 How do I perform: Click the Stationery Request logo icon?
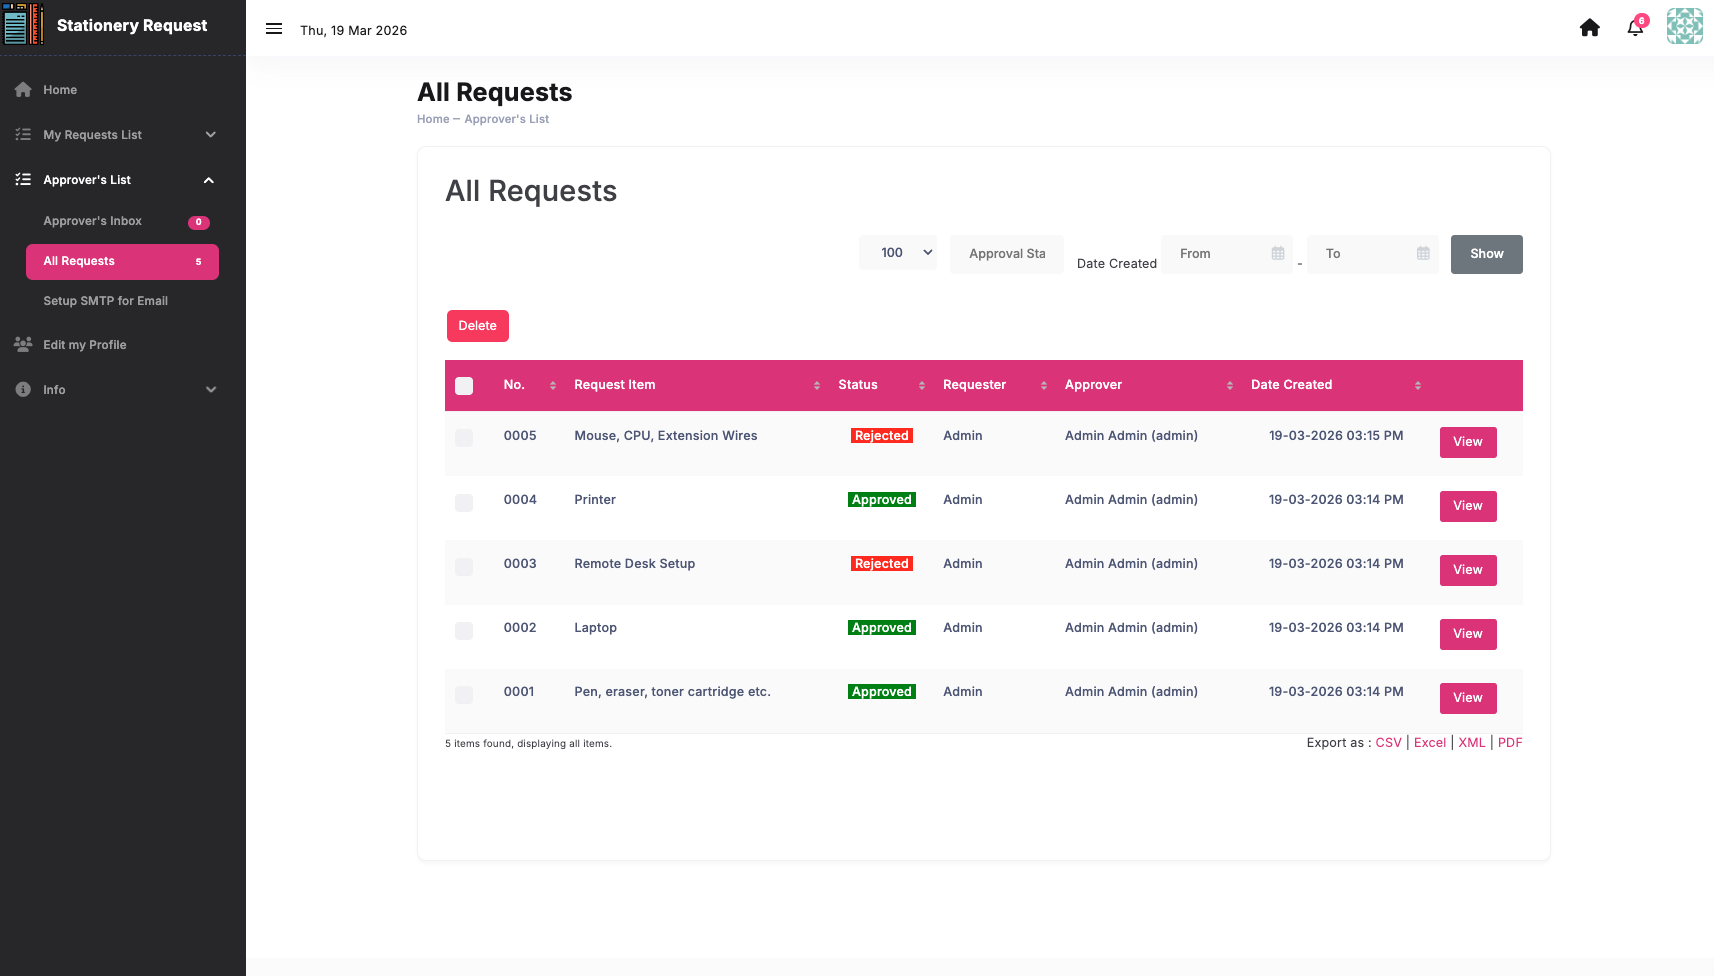[x=23, y=24]
